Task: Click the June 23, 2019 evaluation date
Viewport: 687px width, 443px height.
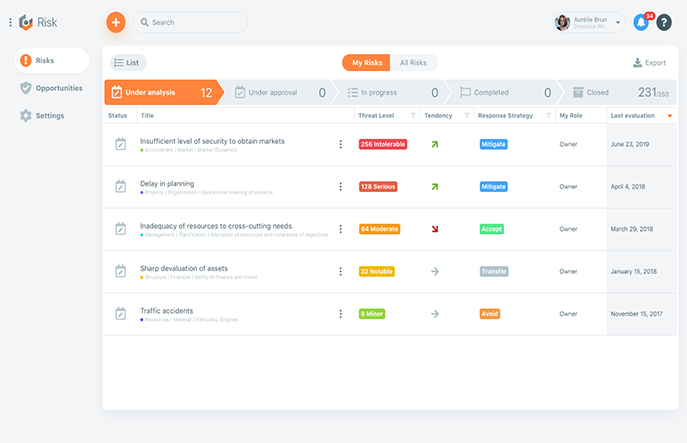Action: click(630, 144)
